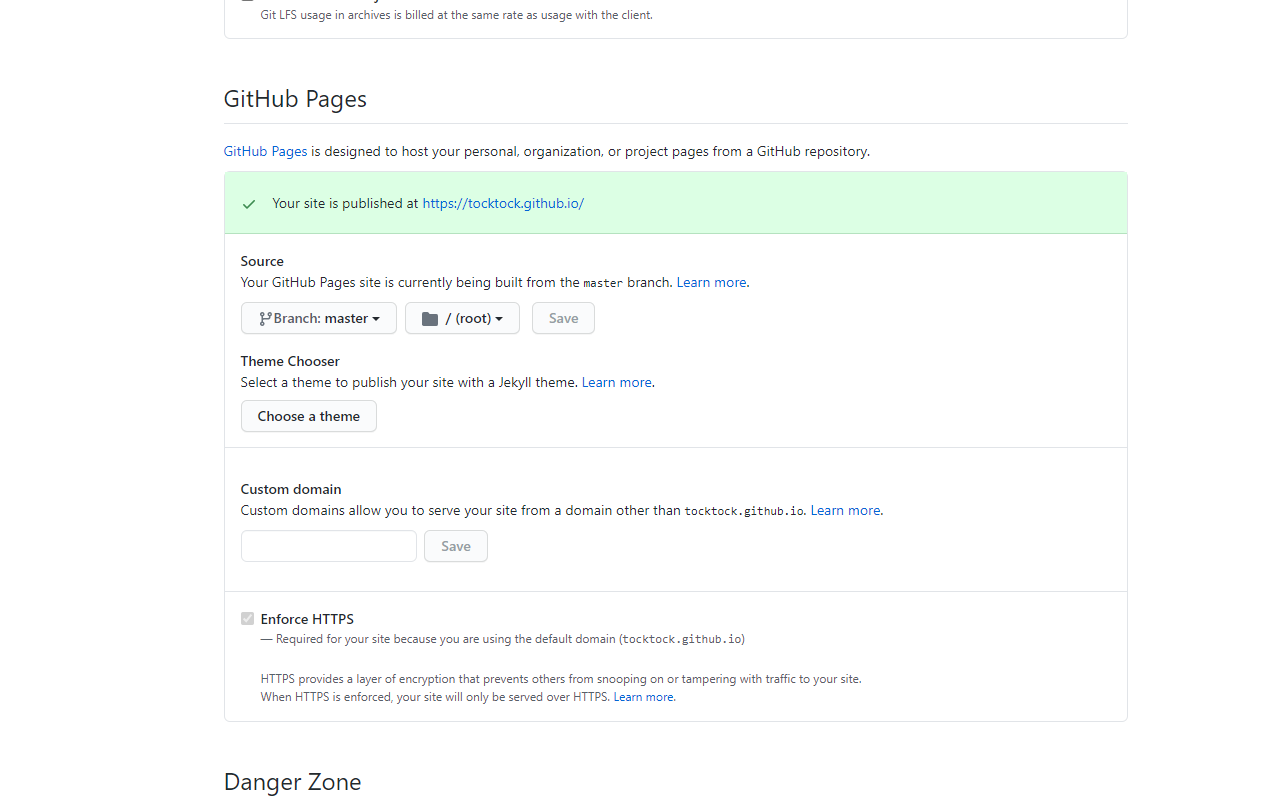
Task: Click the Choose a theme button
Action: coord(309,416)
